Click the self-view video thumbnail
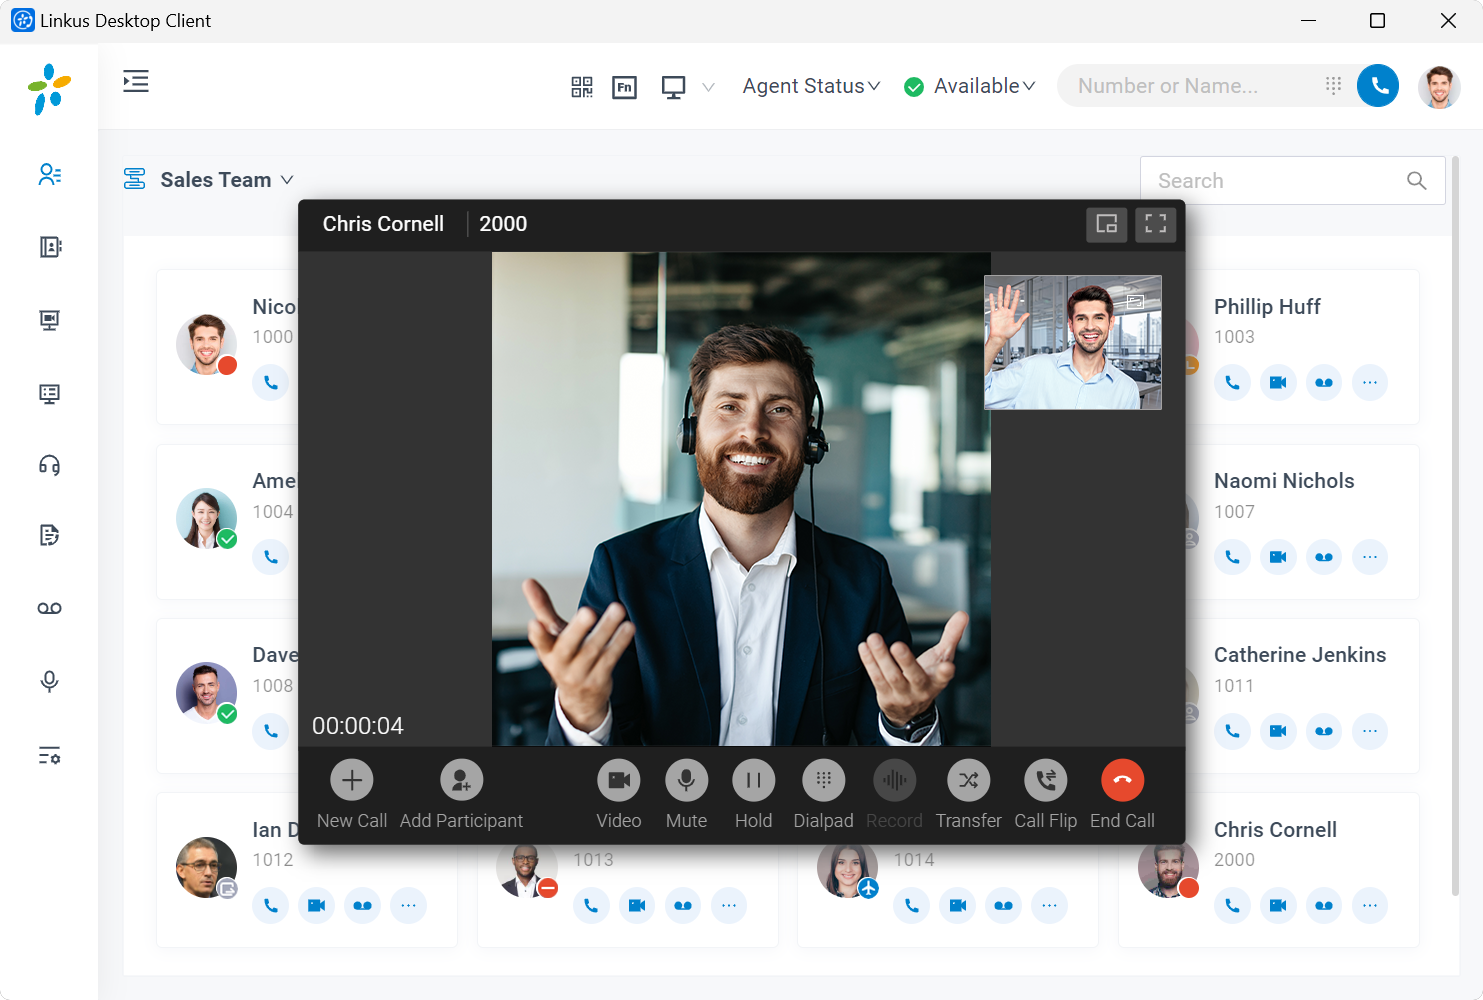The height and width of the screenshot is (1000, 1483). [1073, 342]
